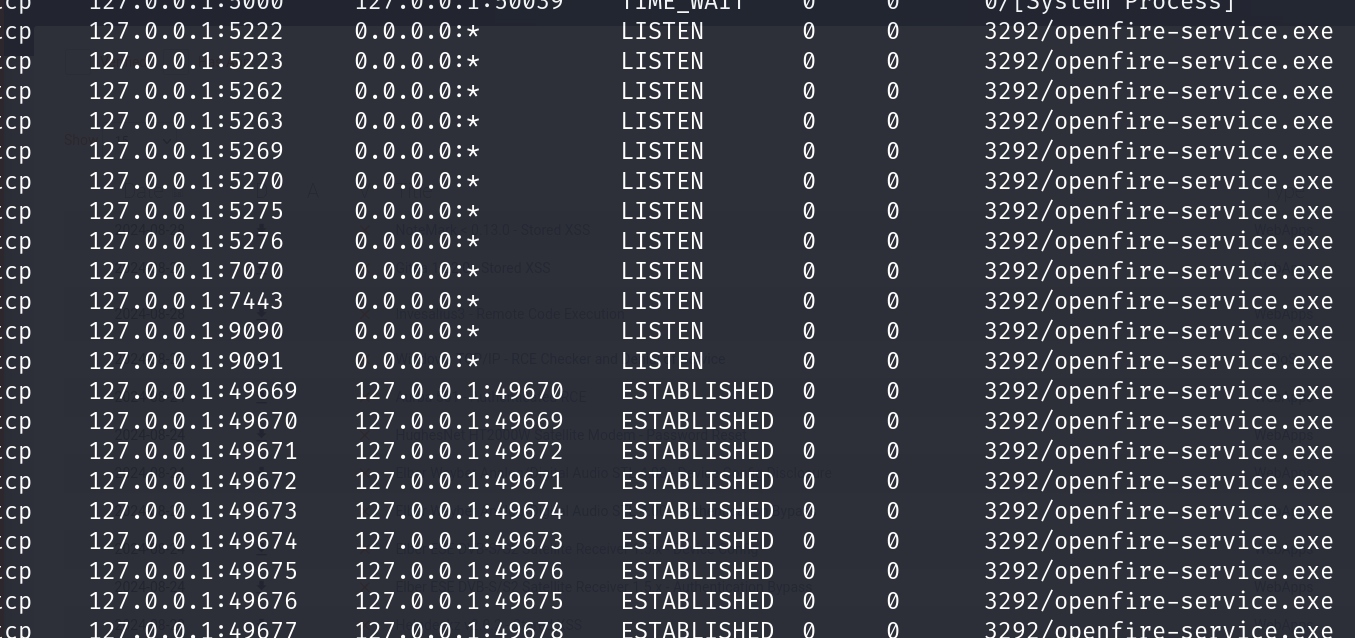This screenshot has height=638, width=1355.
Task: Click foreign address 0.0.0.0:* in the port 5223 row
Action: pos(417,61)
